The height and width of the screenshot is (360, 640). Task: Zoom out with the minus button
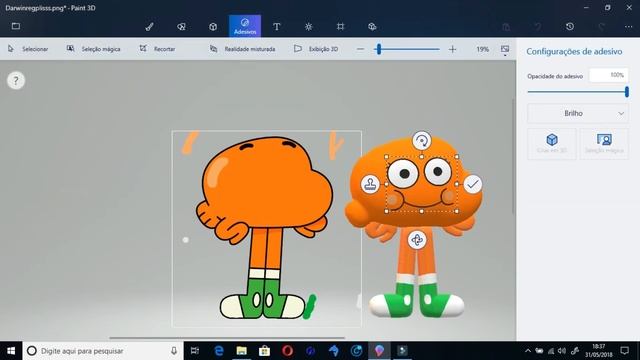360,49
